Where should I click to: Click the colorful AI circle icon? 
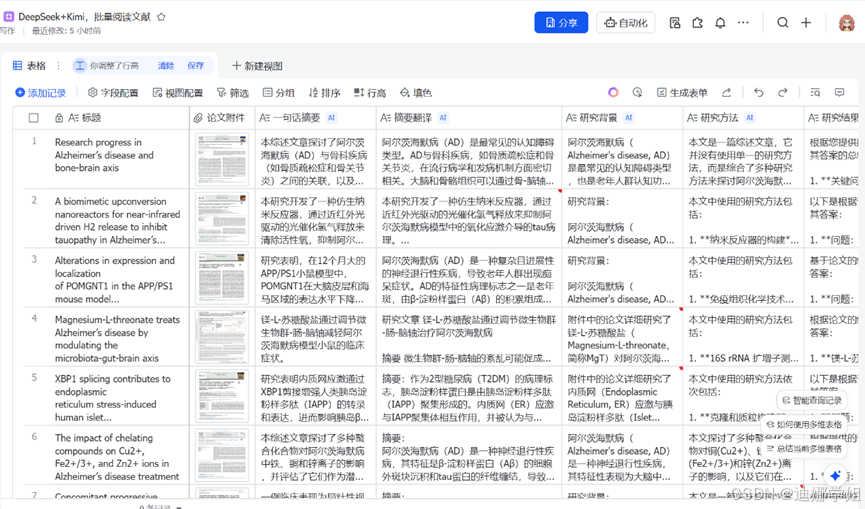coord(613,92)
